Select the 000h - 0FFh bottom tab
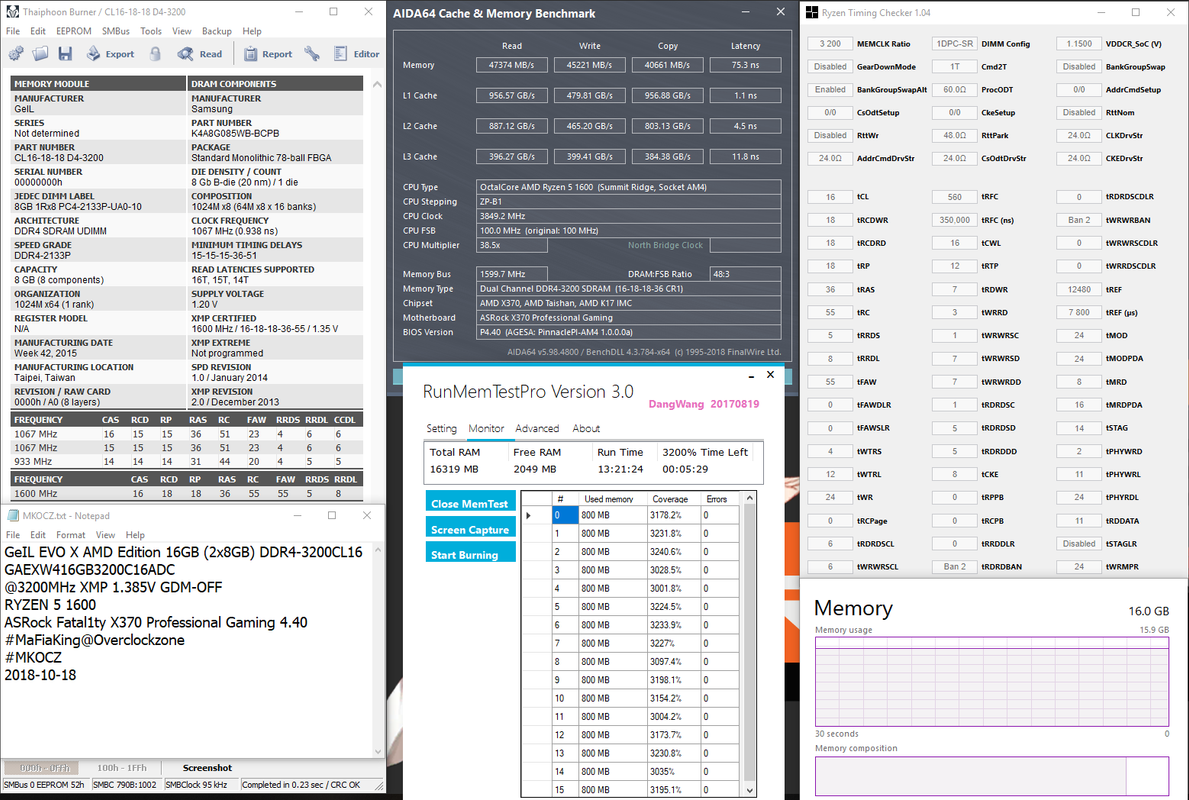 pos(44,767)
